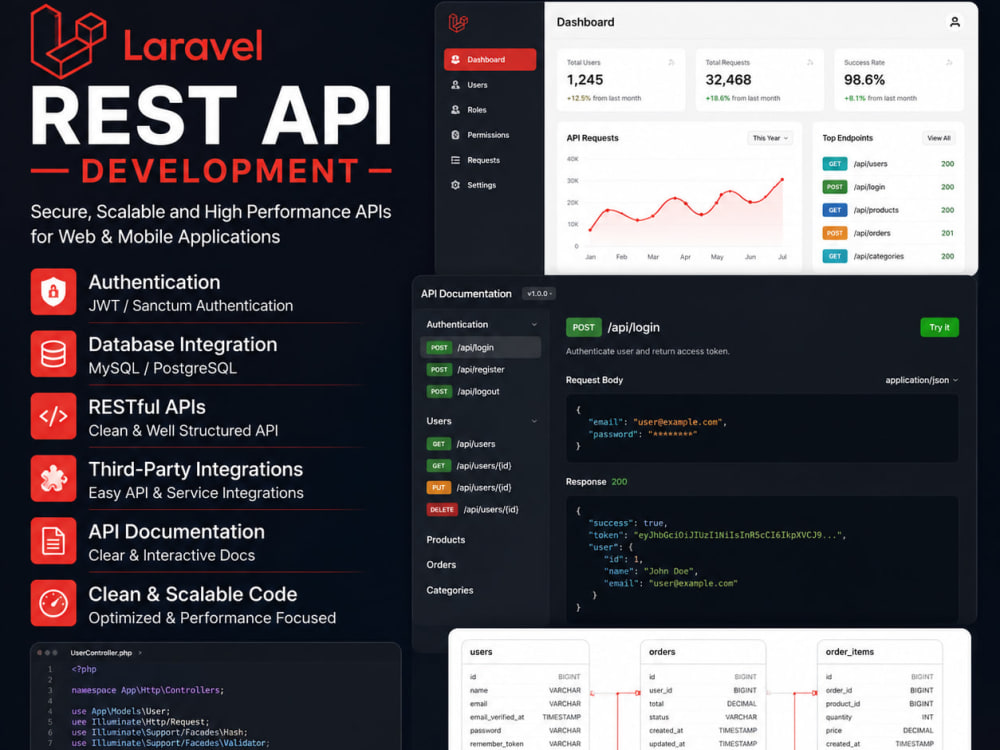Click /api/categories row in Top Endpoints
The width and height of the screenshot is (1000, 750).
tap(888, 256)
